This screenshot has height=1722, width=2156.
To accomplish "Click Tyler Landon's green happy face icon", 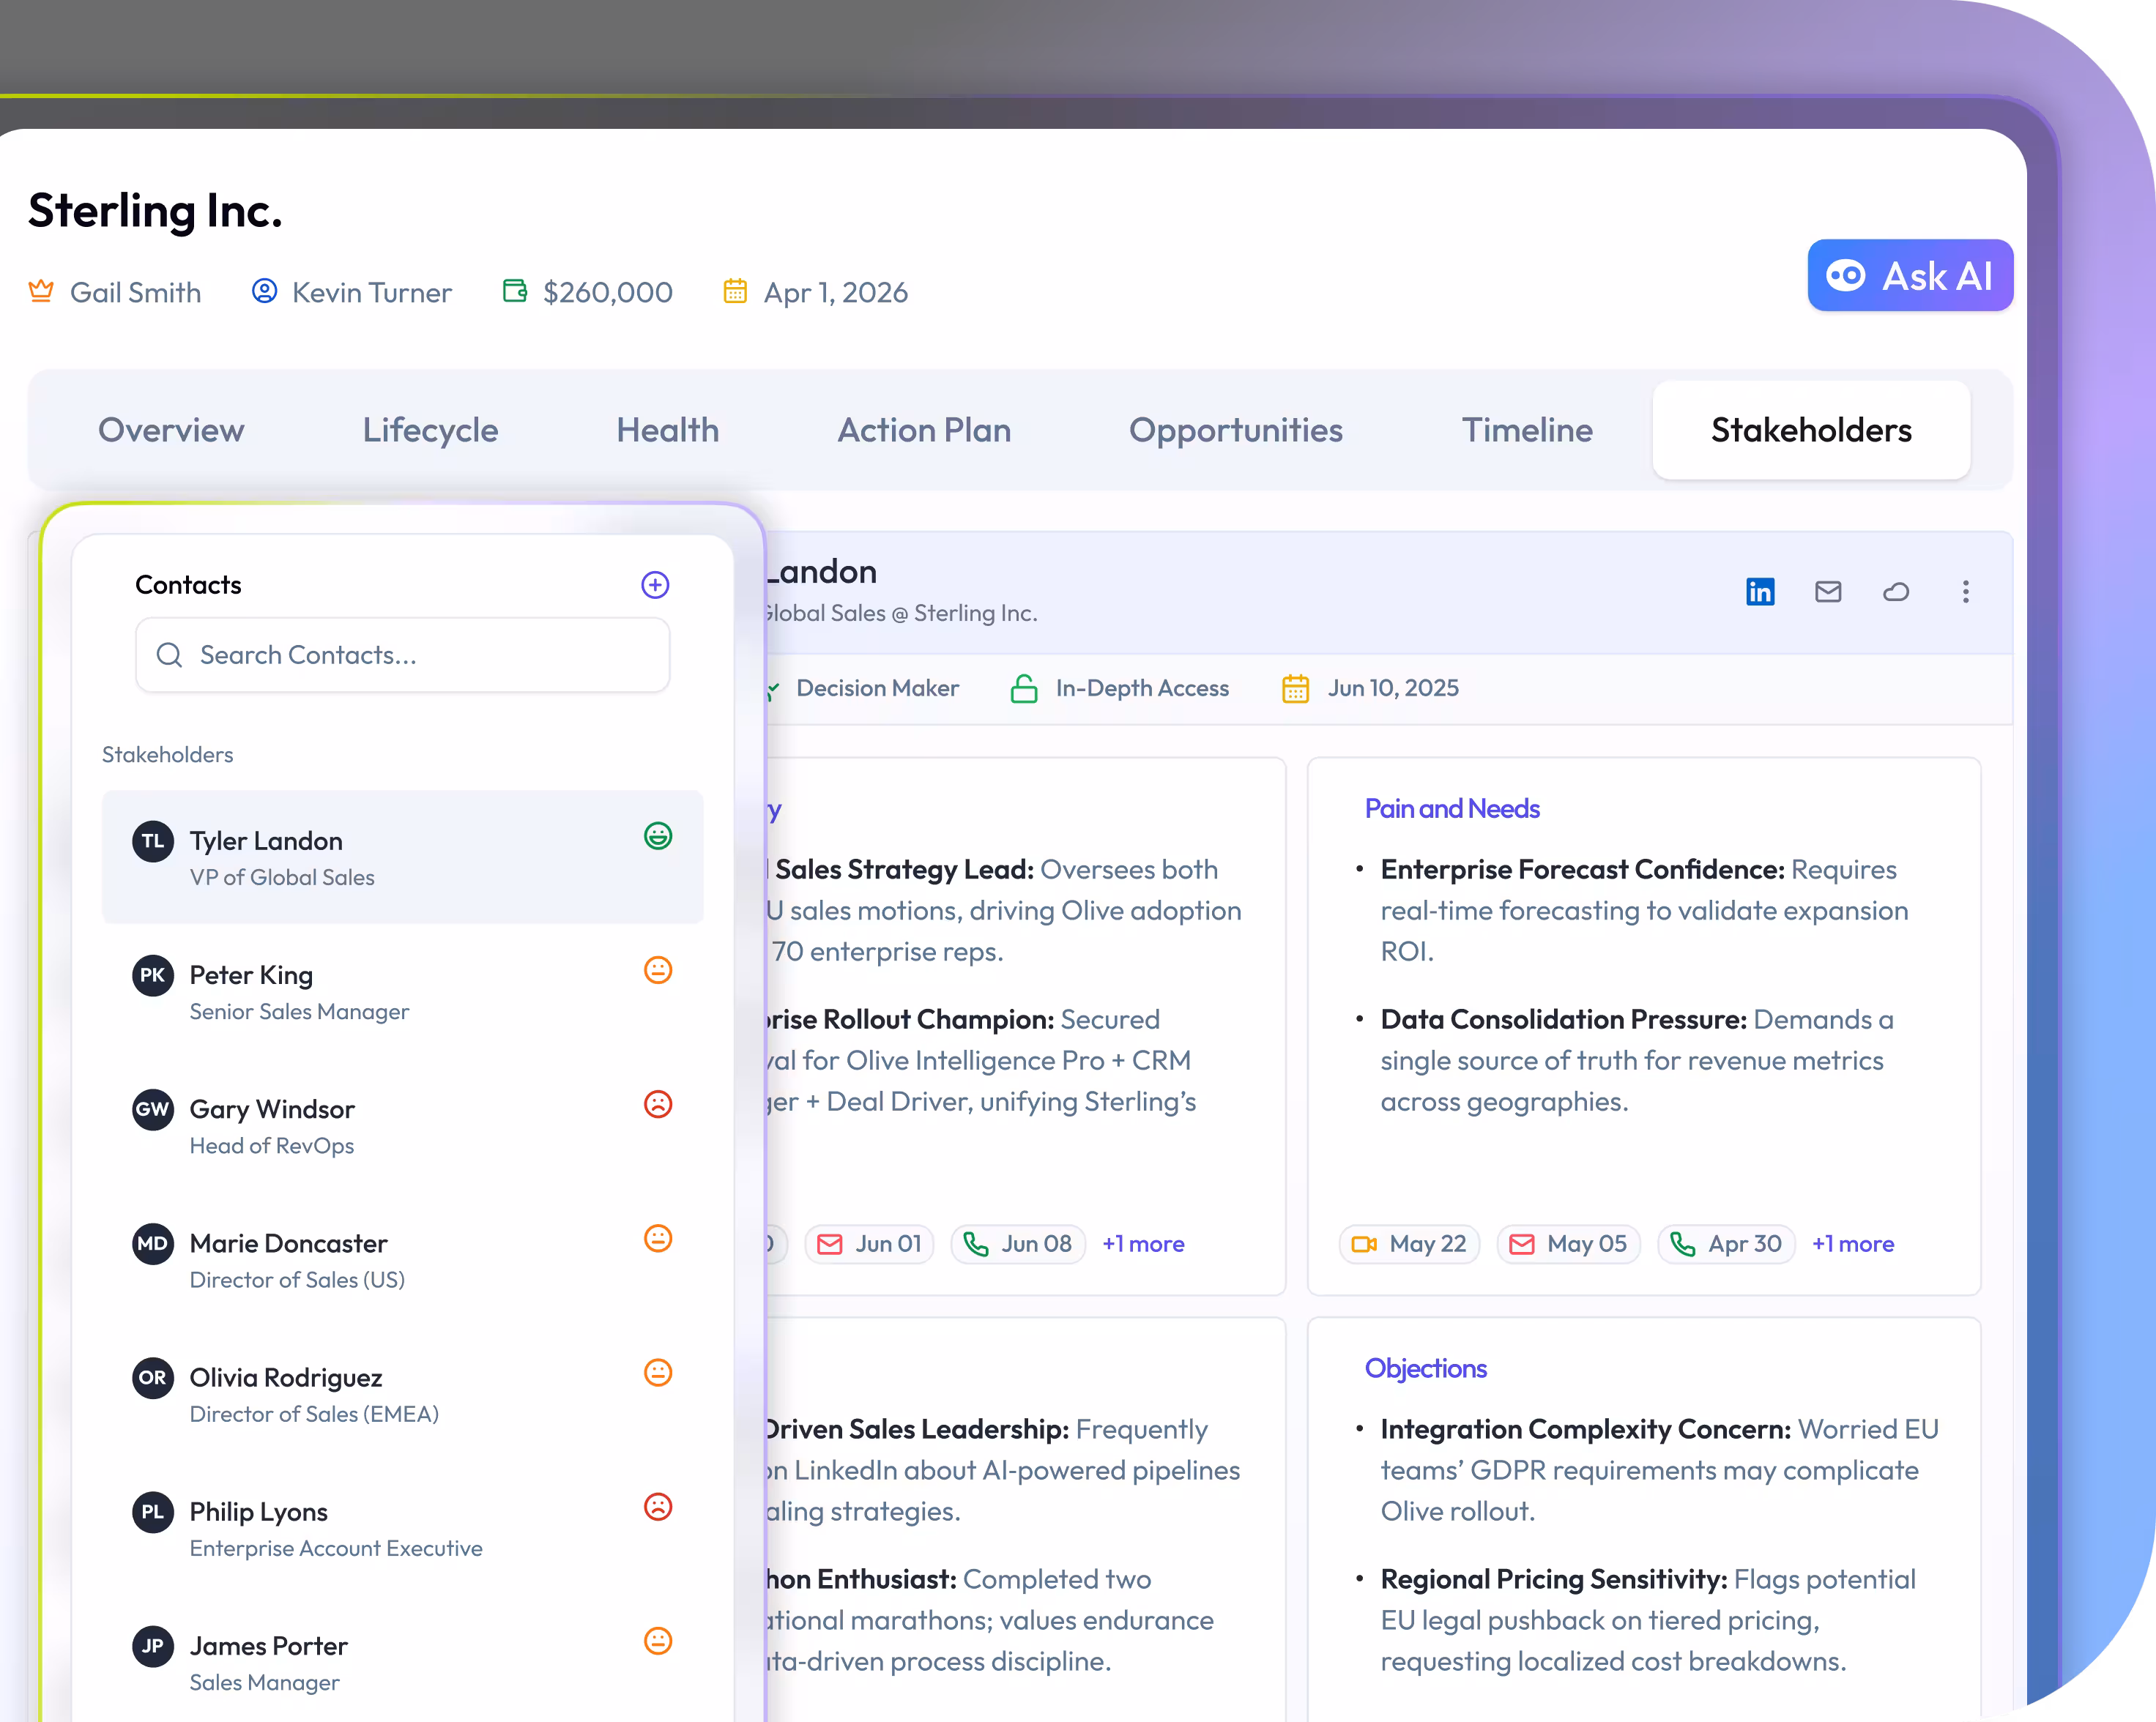I will (x=658, y=836).
